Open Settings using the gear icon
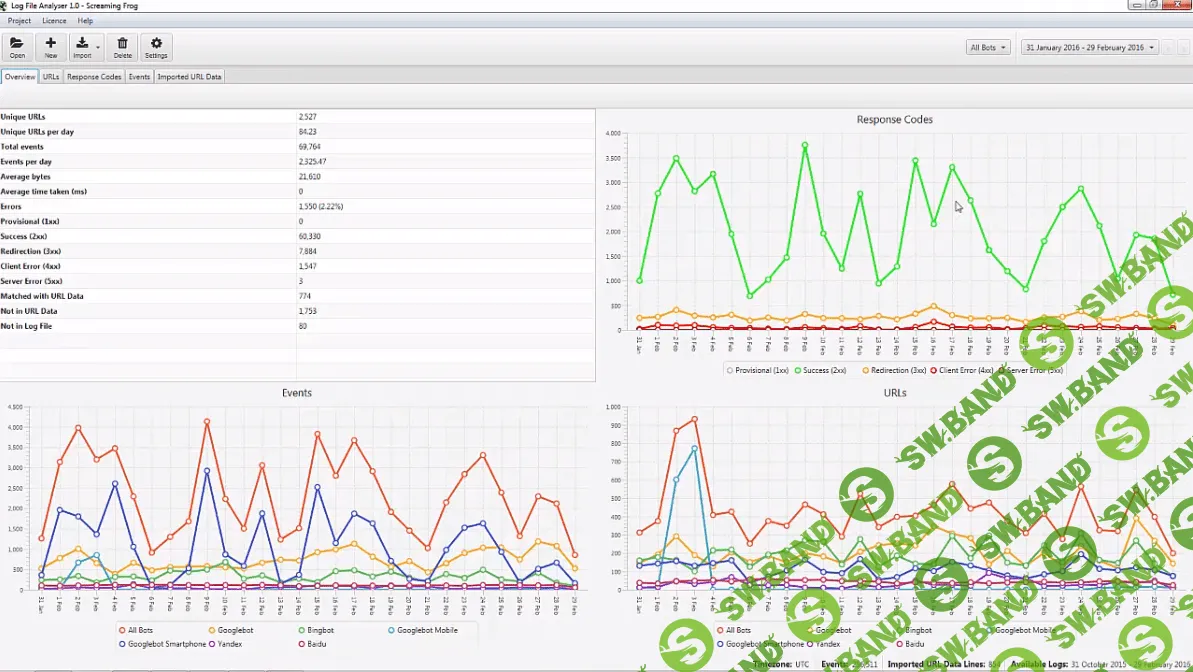Image resolution: width=1193 pixels, height=672 pixels. 156,46
